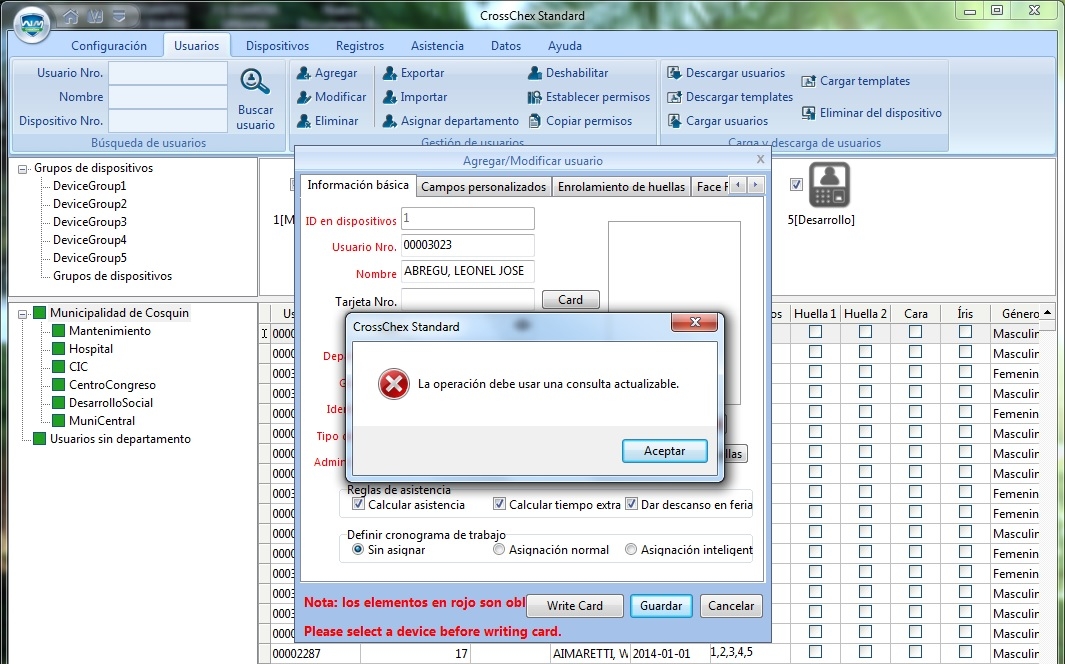Viewport: 1065px width, 664px height.
Task: Check Huella 1 checkbox in first row
Action: (816, 332)
